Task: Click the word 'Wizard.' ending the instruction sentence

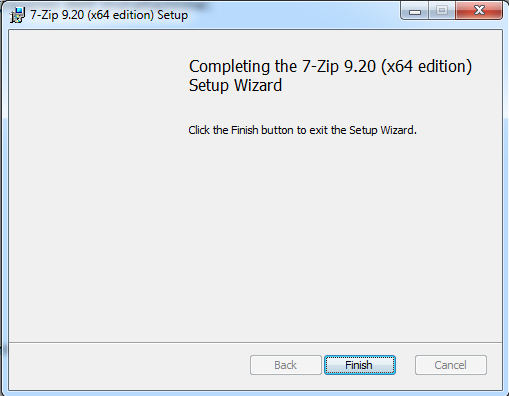Action: [x=399, y=130]
